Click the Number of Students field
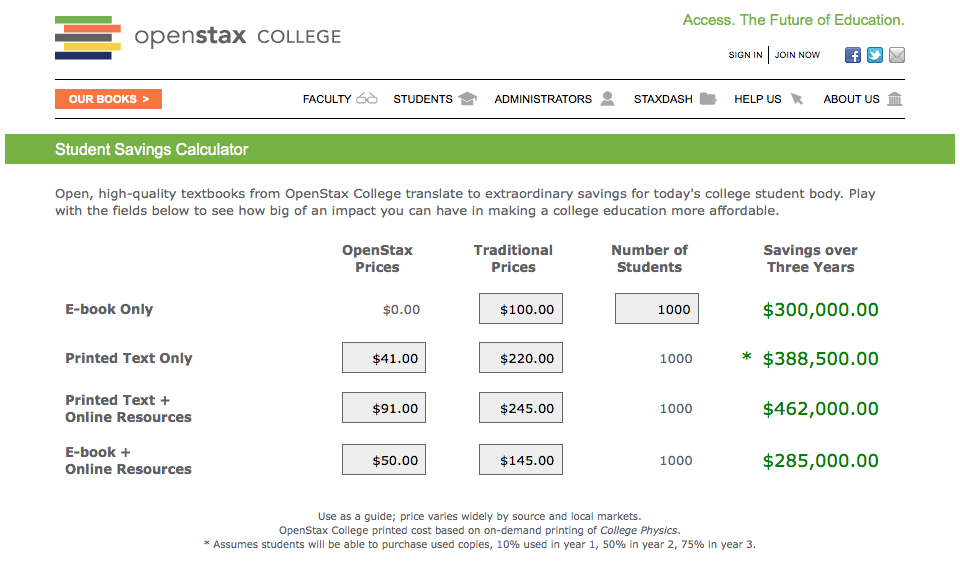960x568 pixels. [x=657, y=309]
